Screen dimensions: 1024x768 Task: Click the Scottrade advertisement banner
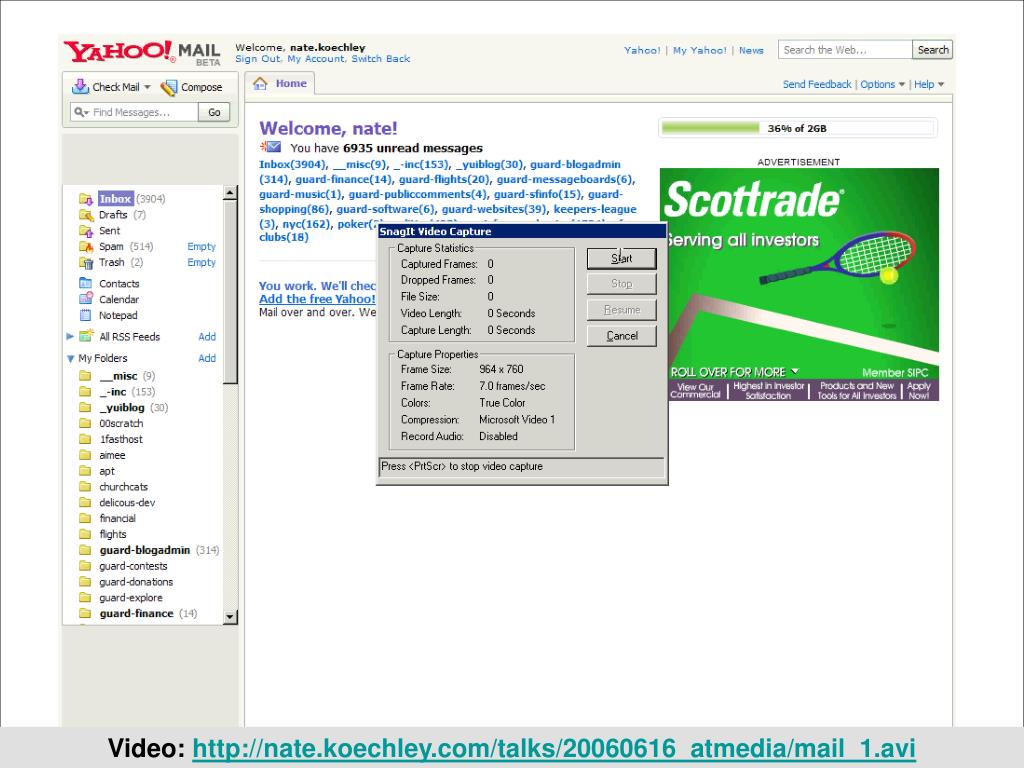point(799,284)
